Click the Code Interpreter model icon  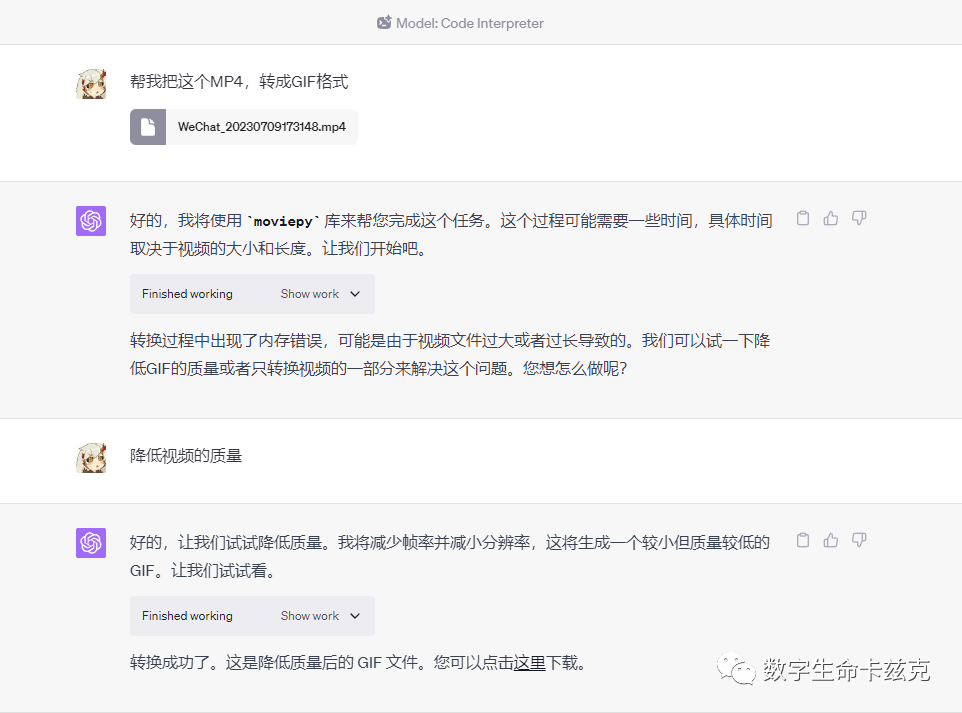(x=384, y=23)
